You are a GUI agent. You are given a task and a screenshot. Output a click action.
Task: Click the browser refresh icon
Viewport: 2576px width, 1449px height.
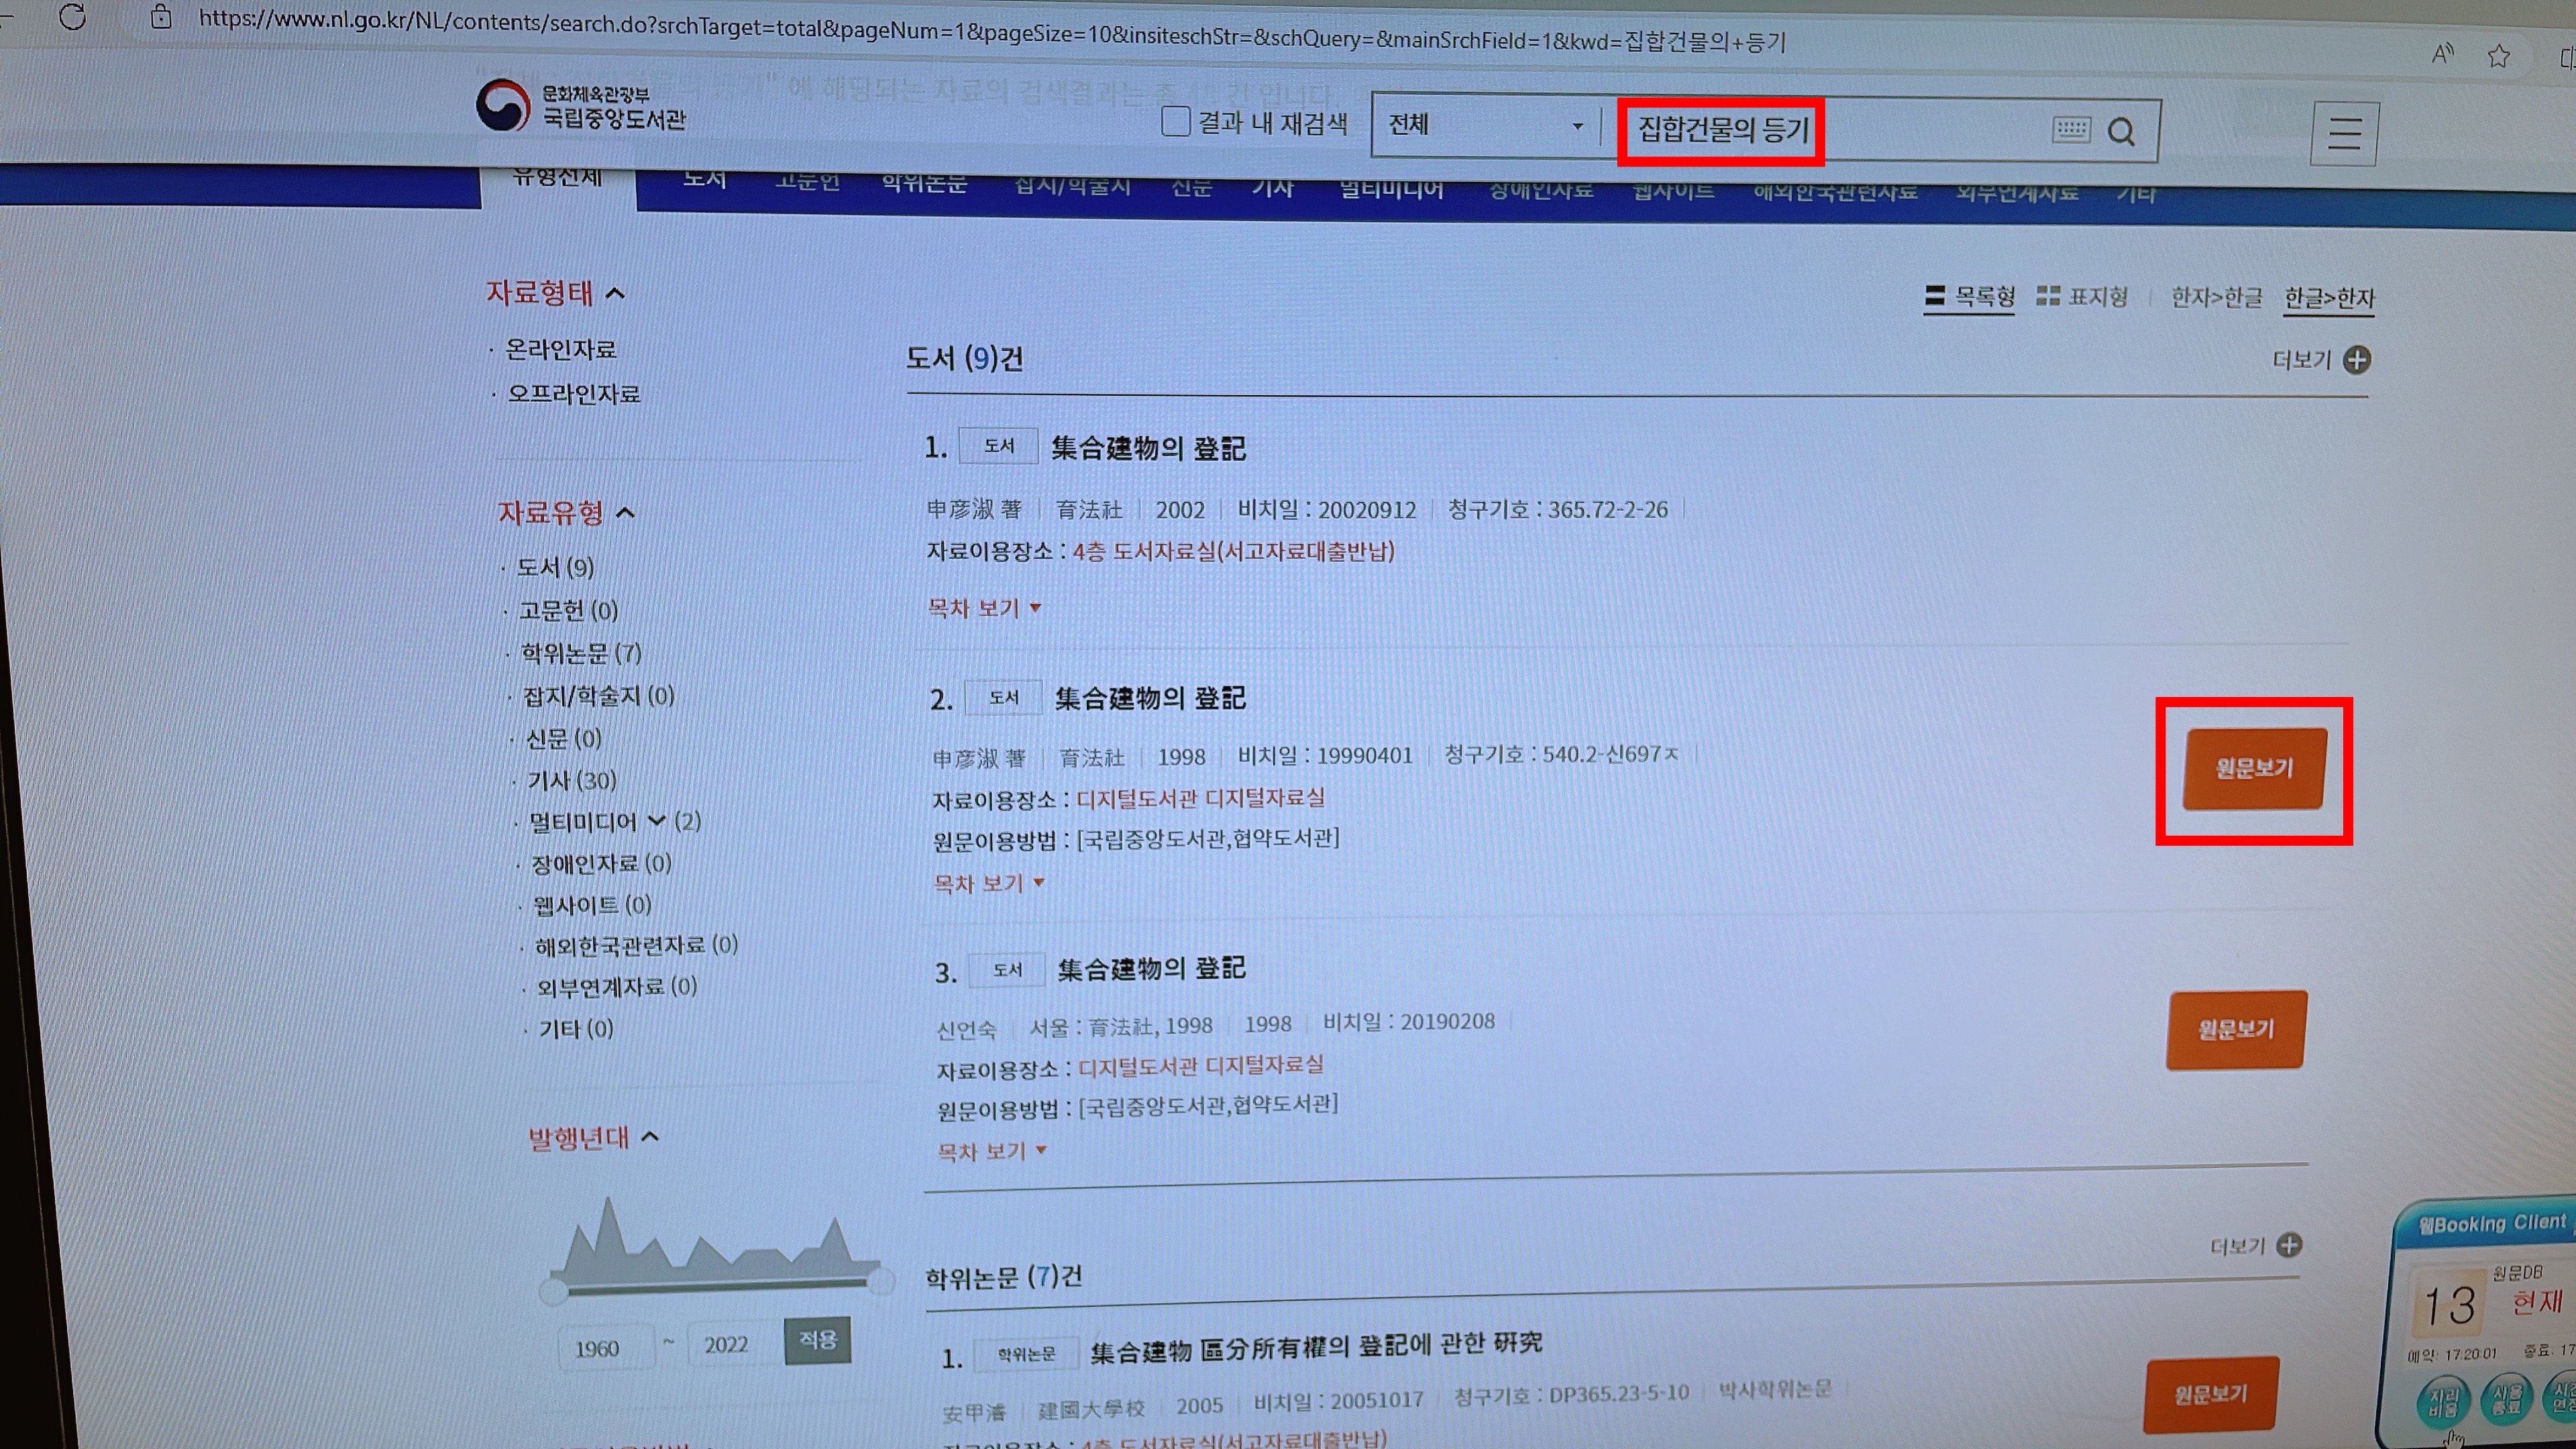coord(72,16)
